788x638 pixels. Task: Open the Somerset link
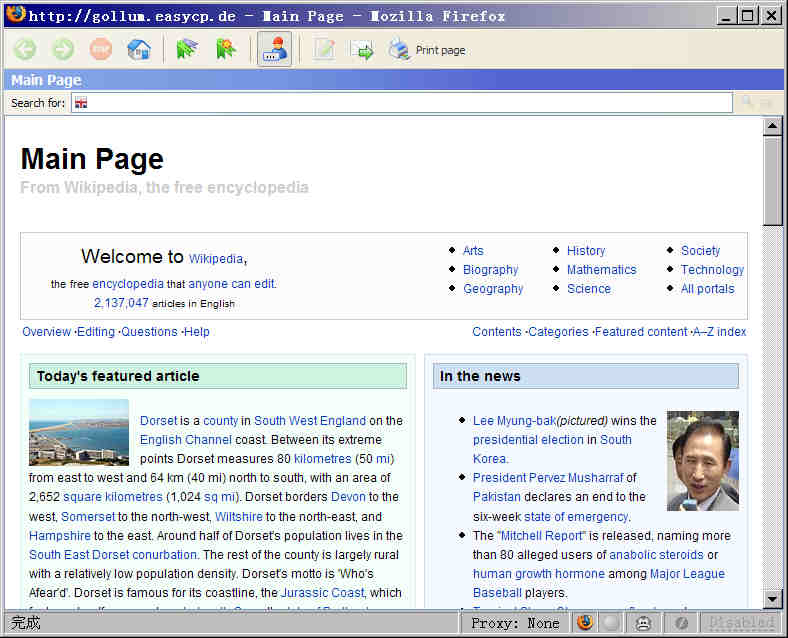(x=88, y=517)
